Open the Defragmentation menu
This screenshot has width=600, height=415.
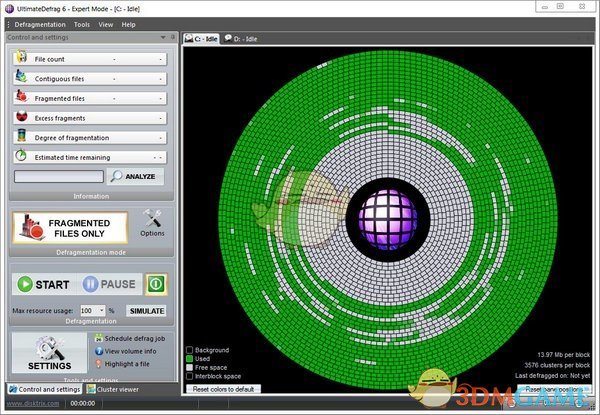[x=40, y=23]
